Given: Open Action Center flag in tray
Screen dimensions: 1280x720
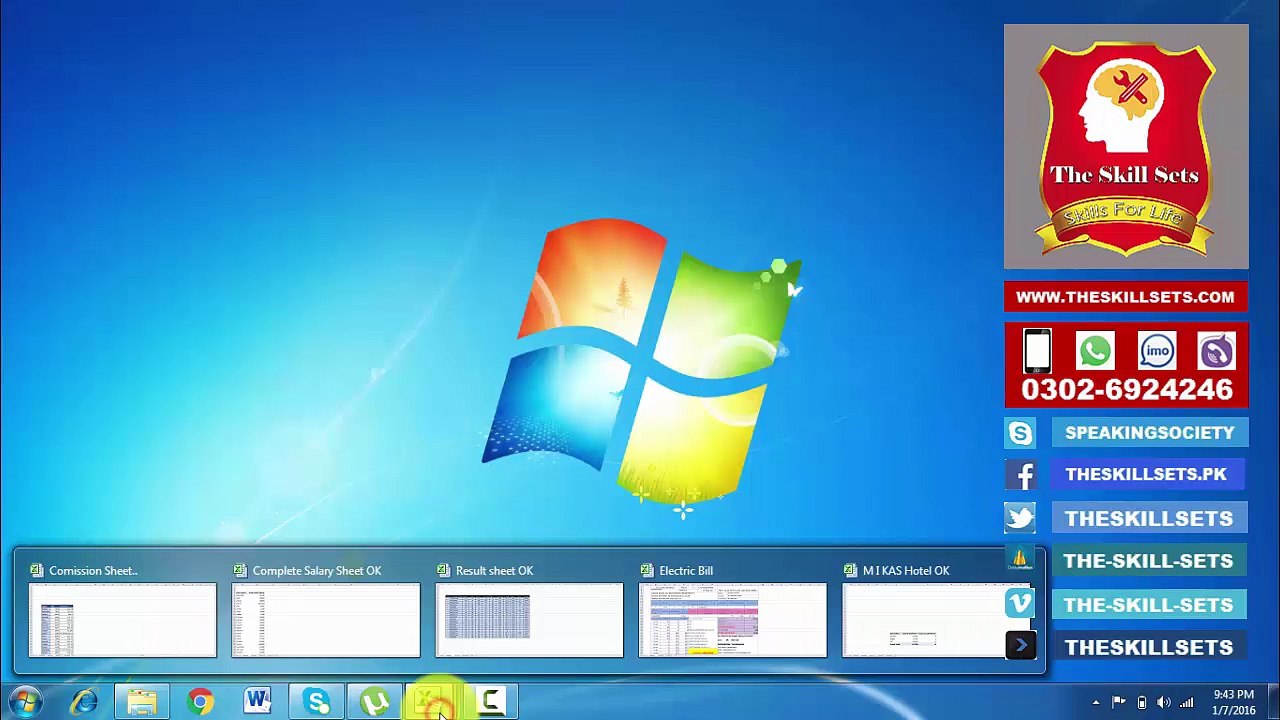Looking at the screenshot, I should coord(1119,702).
